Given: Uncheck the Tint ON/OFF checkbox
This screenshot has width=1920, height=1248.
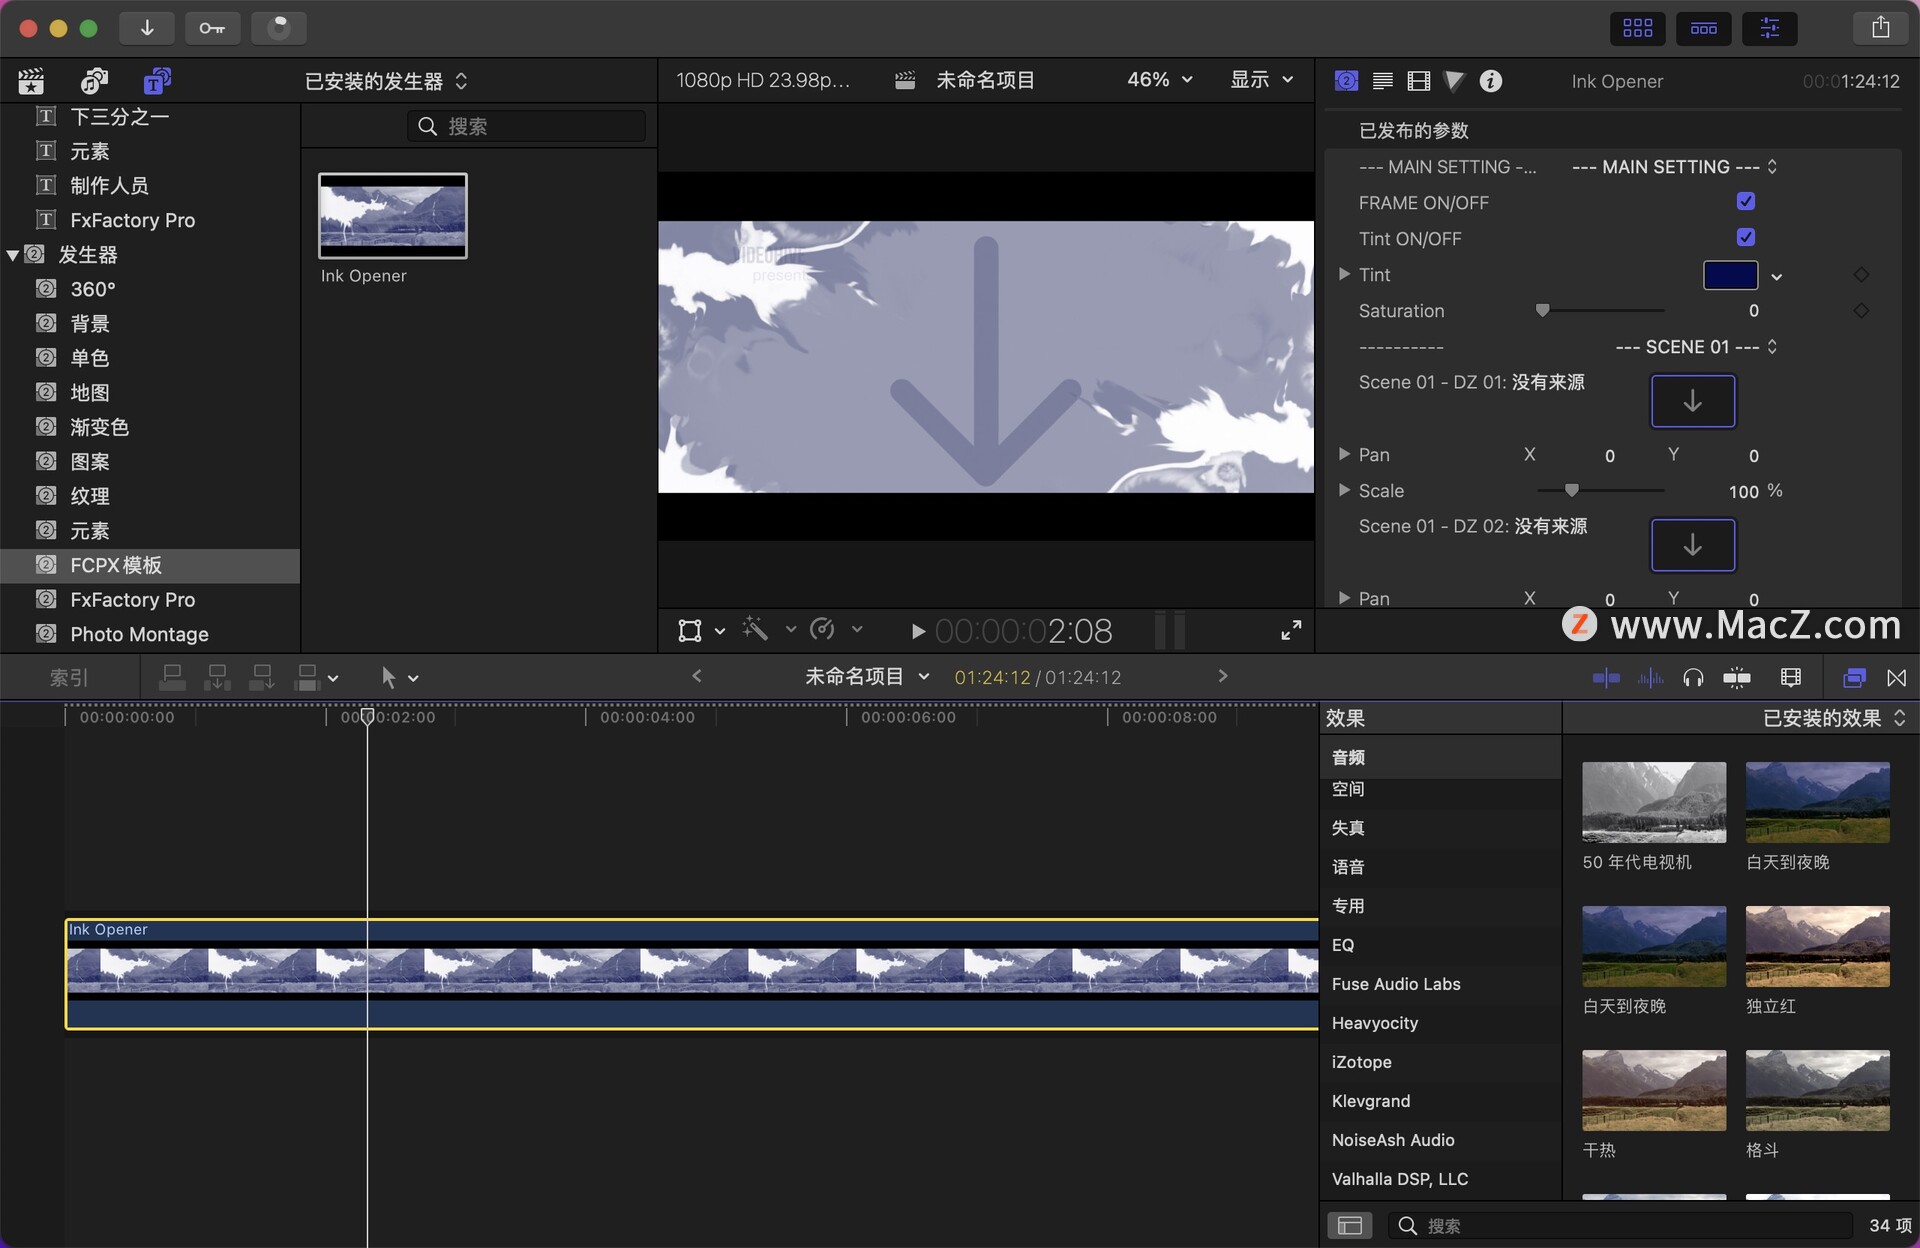Looking at the screenshot, I should (1746, 238).
